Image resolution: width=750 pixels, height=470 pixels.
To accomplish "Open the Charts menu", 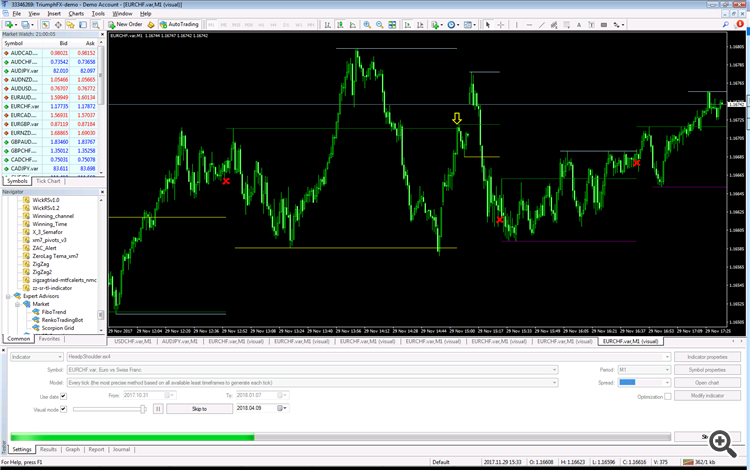I will [x=76, y=13].
